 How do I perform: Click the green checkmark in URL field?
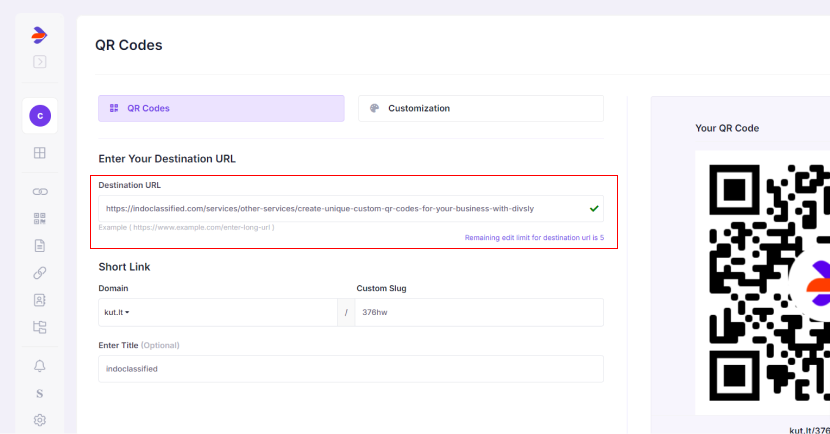click(594, 209)
